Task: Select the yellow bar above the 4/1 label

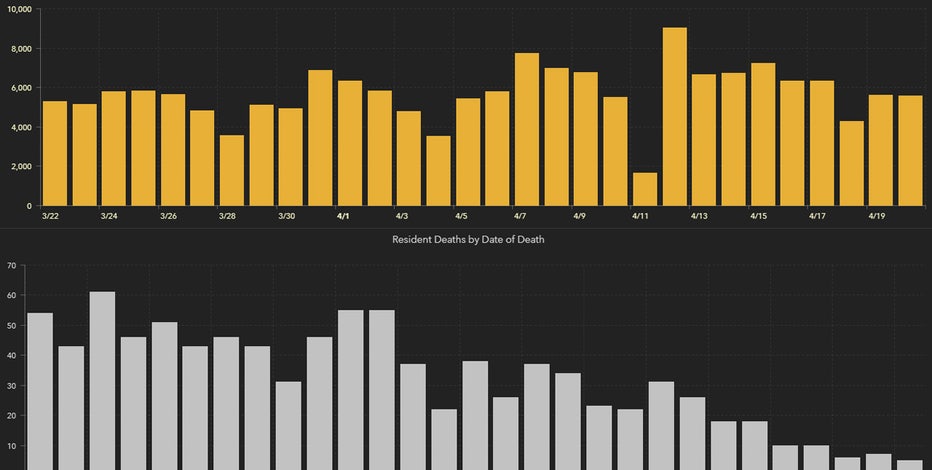Action: [350, 143]
